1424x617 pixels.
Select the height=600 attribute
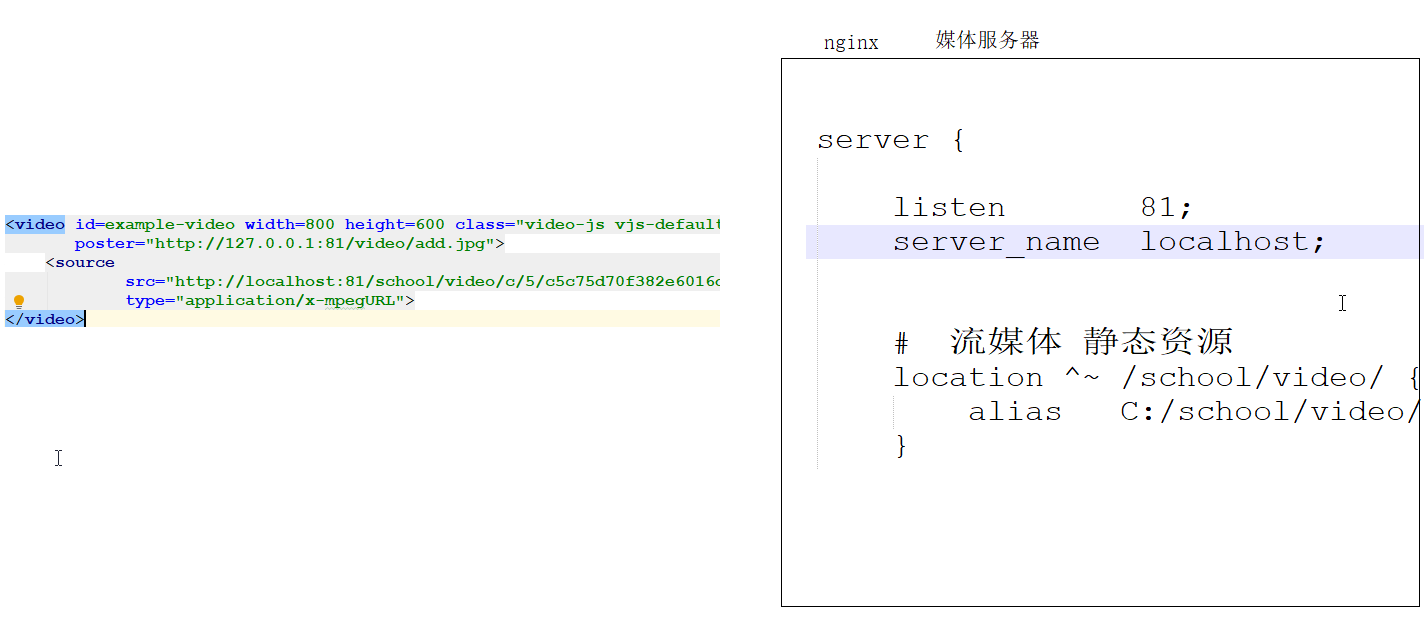pos(395,224)
